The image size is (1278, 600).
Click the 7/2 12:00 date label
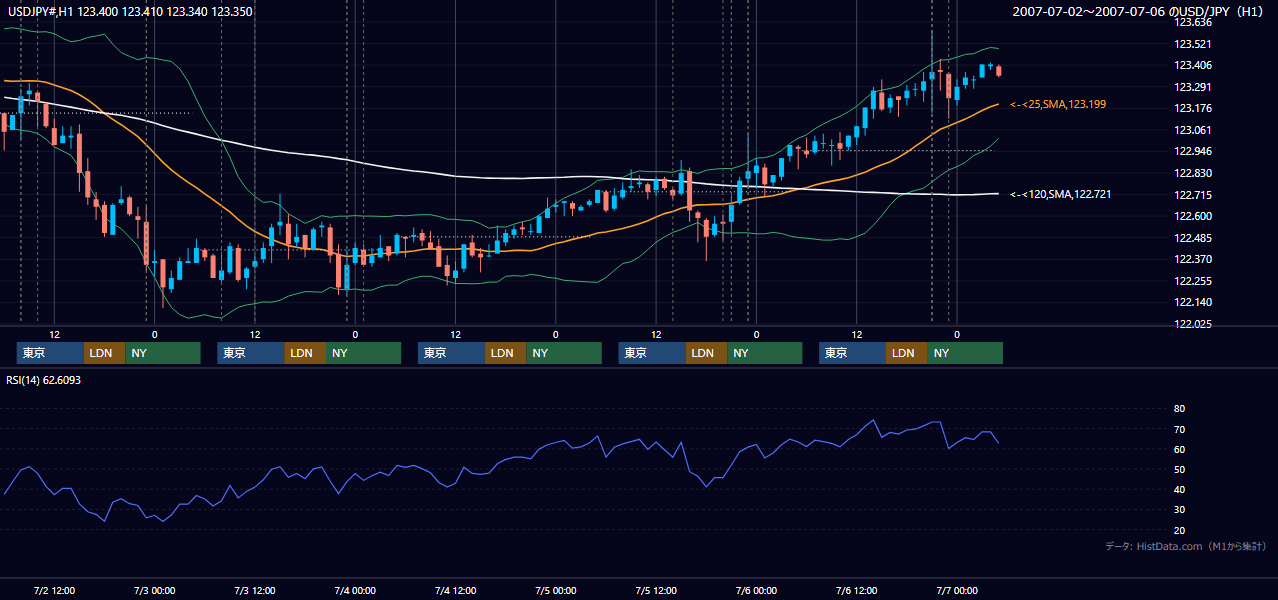[x=54, y=590]
